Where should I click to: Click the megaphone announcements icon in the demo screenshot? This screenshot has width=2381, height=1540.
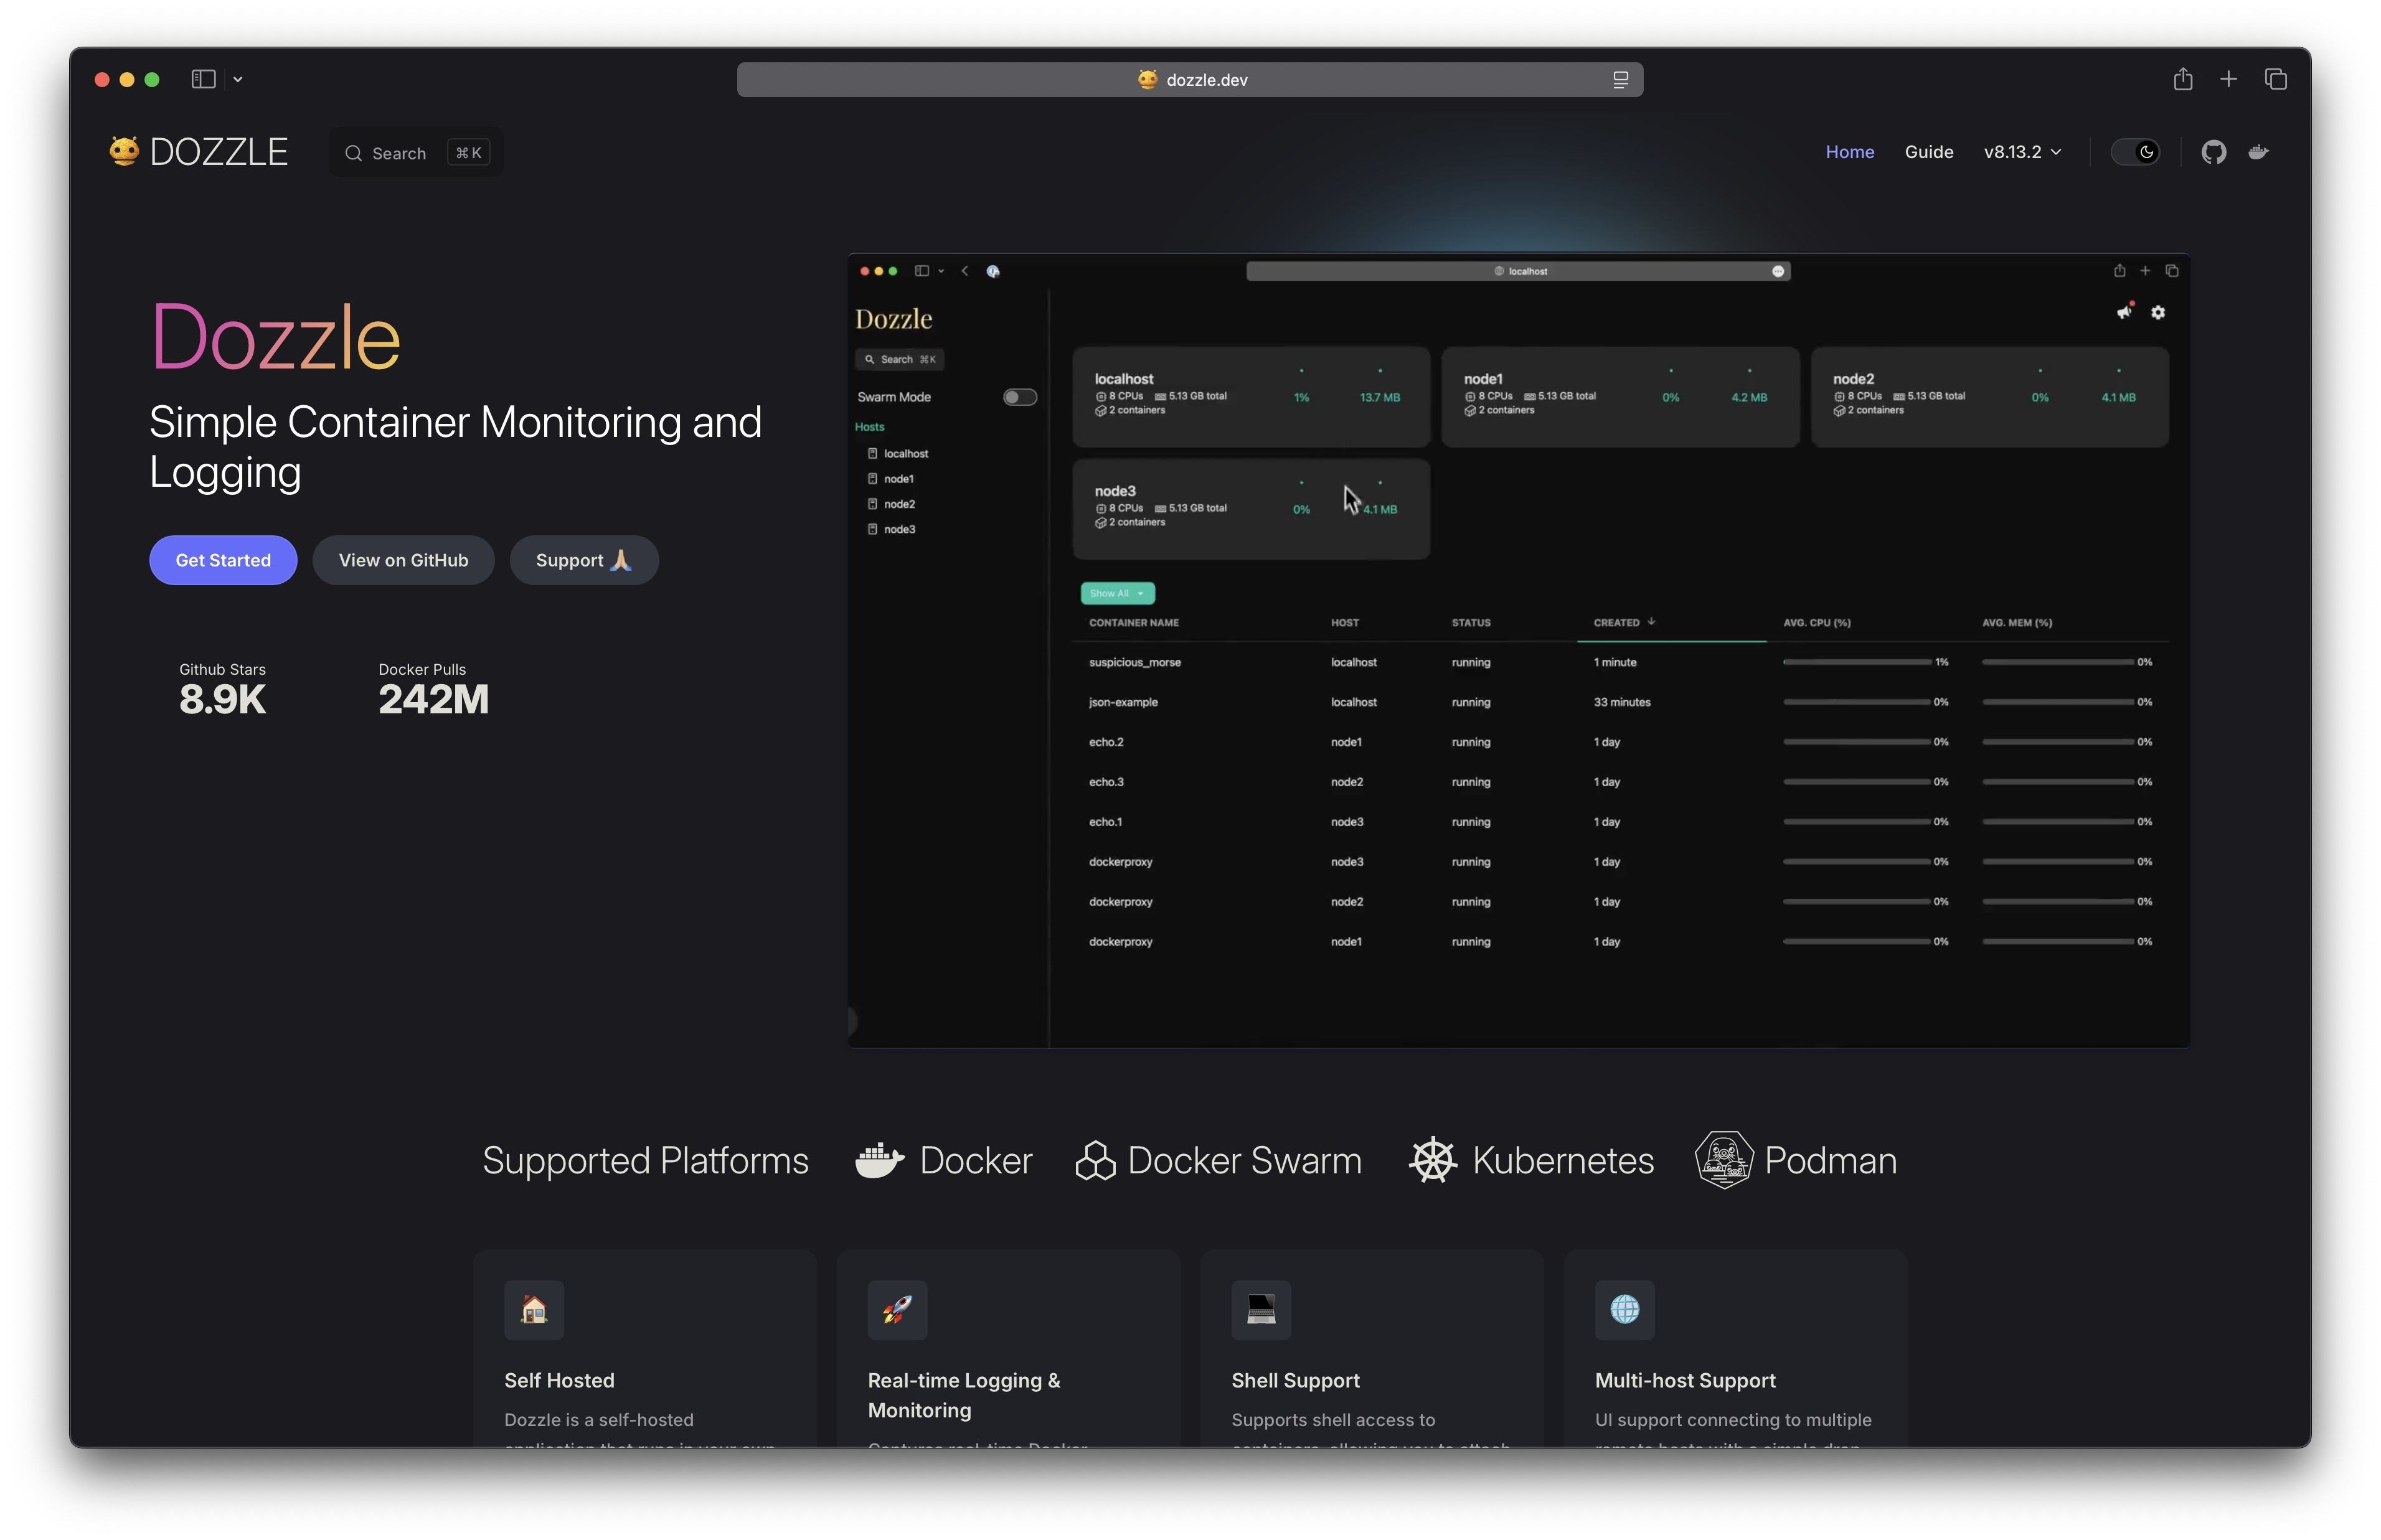(x=2124, y=312)
